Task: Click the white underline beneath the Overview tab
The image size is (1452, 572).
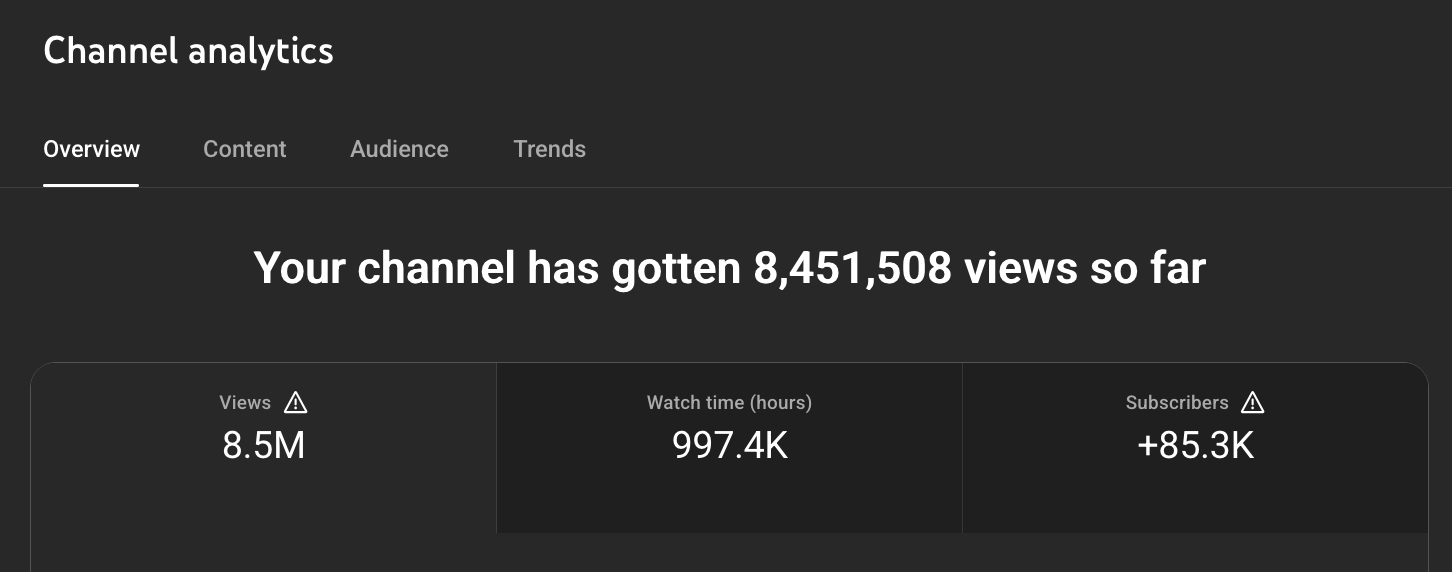Action: (x=91, y=184)
